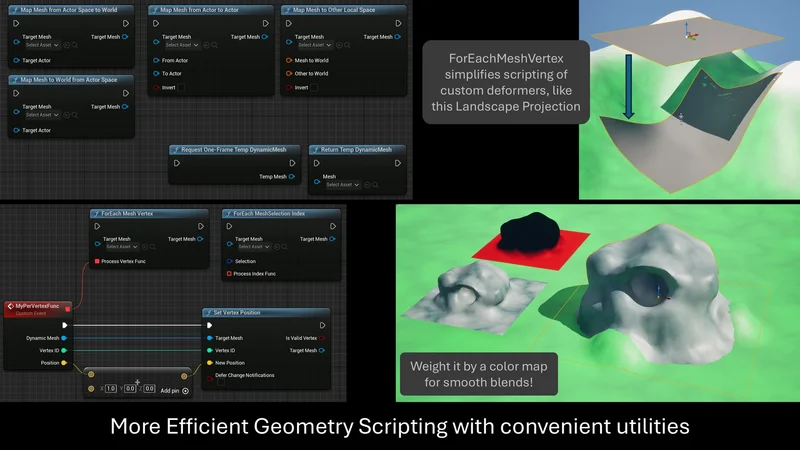Click the New Position input pin
The height and width of the screenshot is (450, 800).
point(210,363)
